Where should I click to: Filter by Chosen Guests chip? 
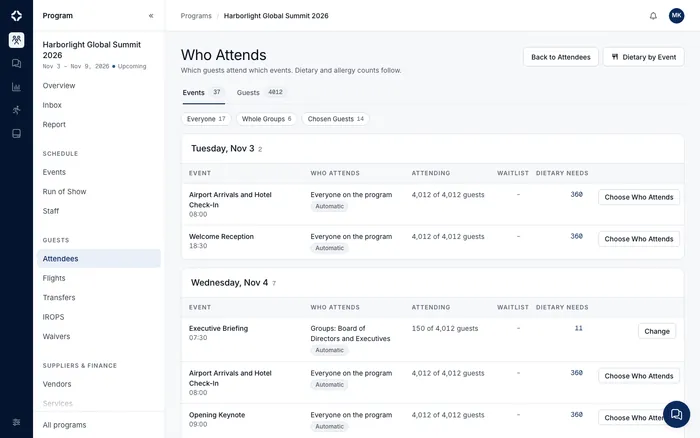(335, 119)
